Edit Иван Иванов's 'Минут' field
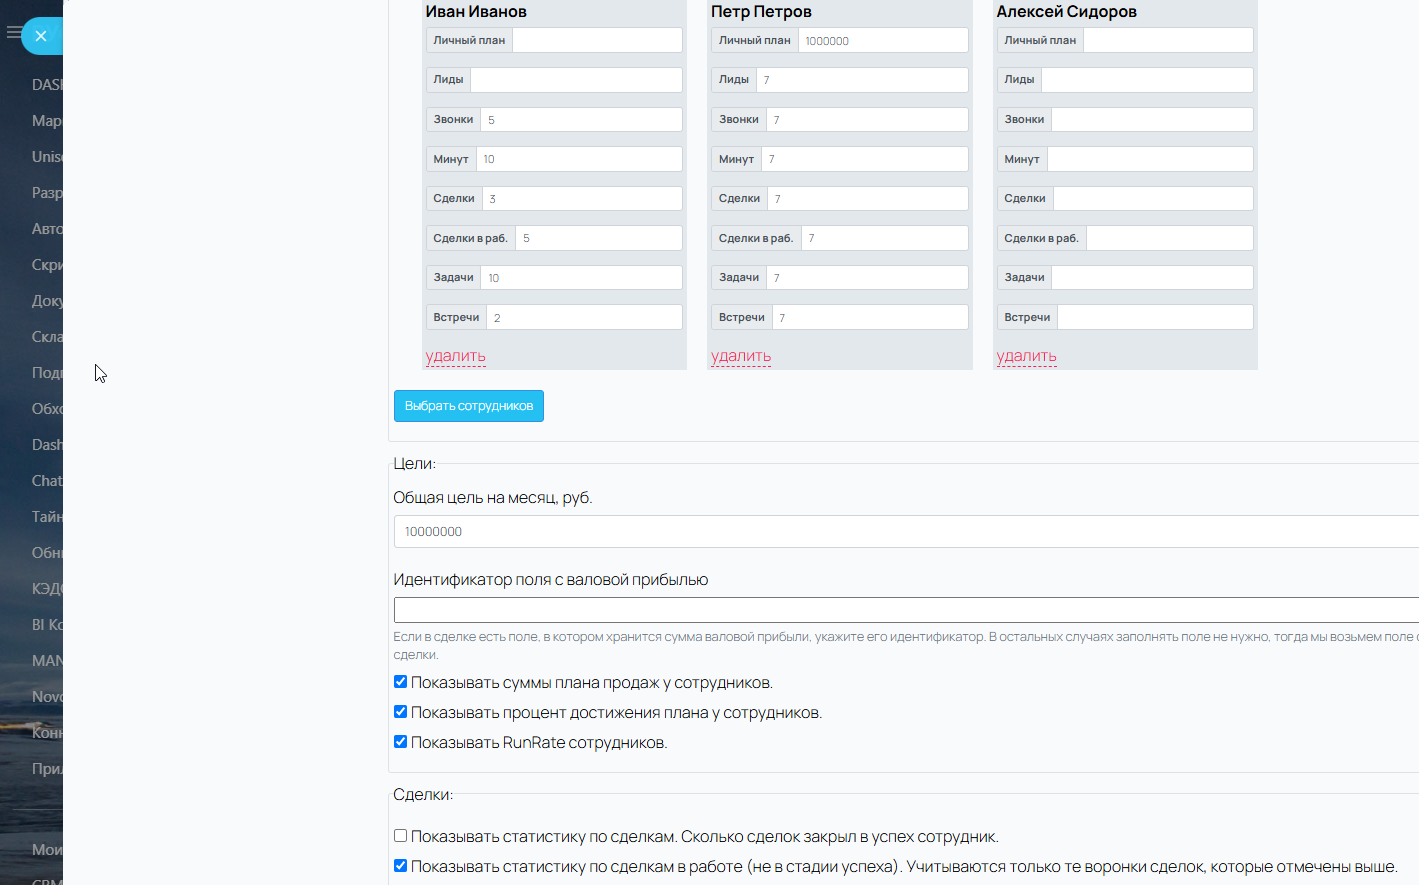This screenshot has height=885, width=1419. 579,159
